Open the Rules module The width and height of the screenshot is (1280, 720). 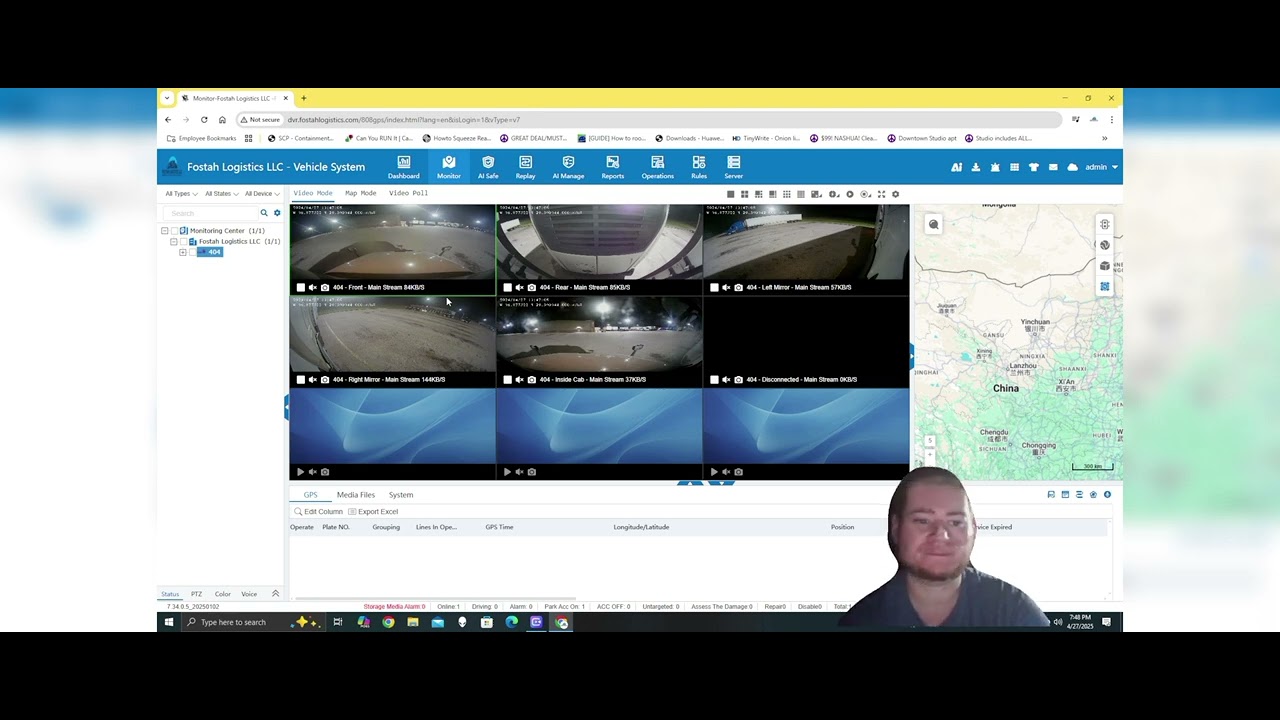pyautogui.click(x=699, y=167)
